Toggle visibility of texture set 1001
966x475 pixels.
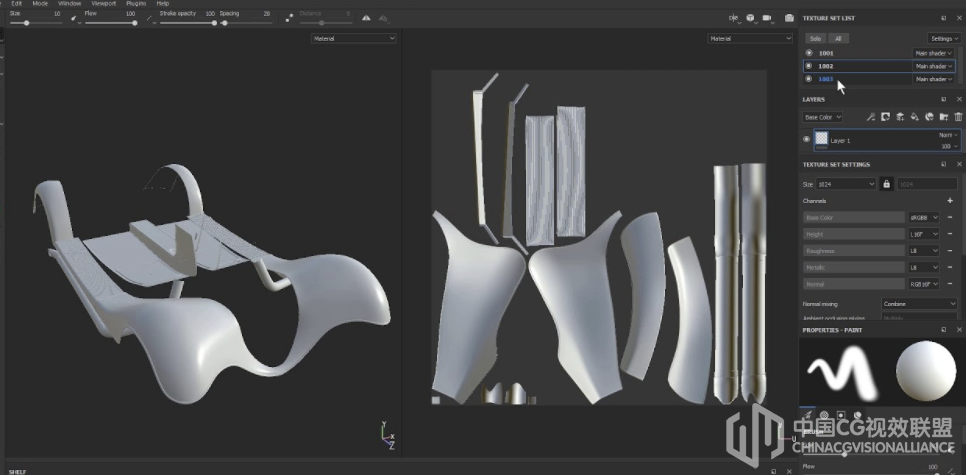pos(809,53)
